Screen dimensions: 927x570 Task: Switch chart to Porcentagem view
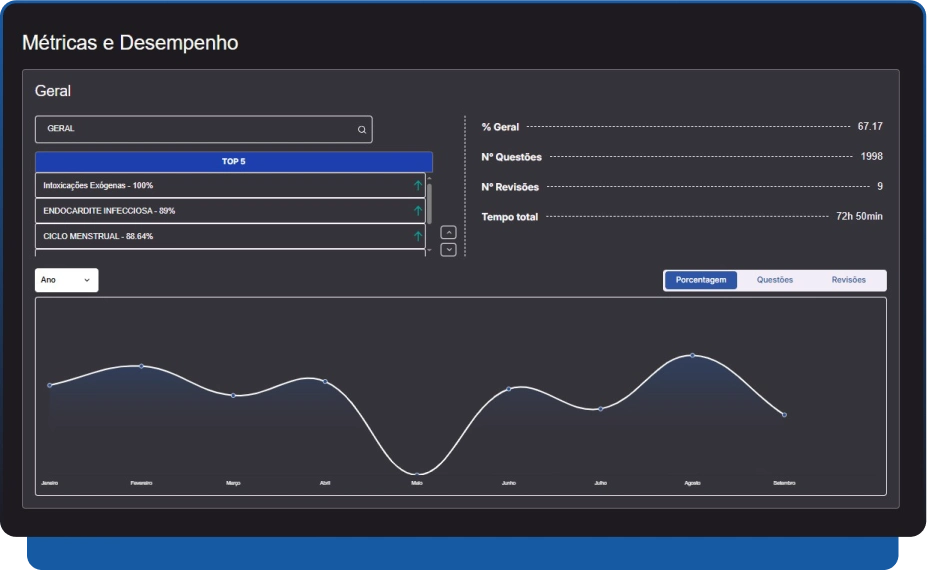point(701,280)
